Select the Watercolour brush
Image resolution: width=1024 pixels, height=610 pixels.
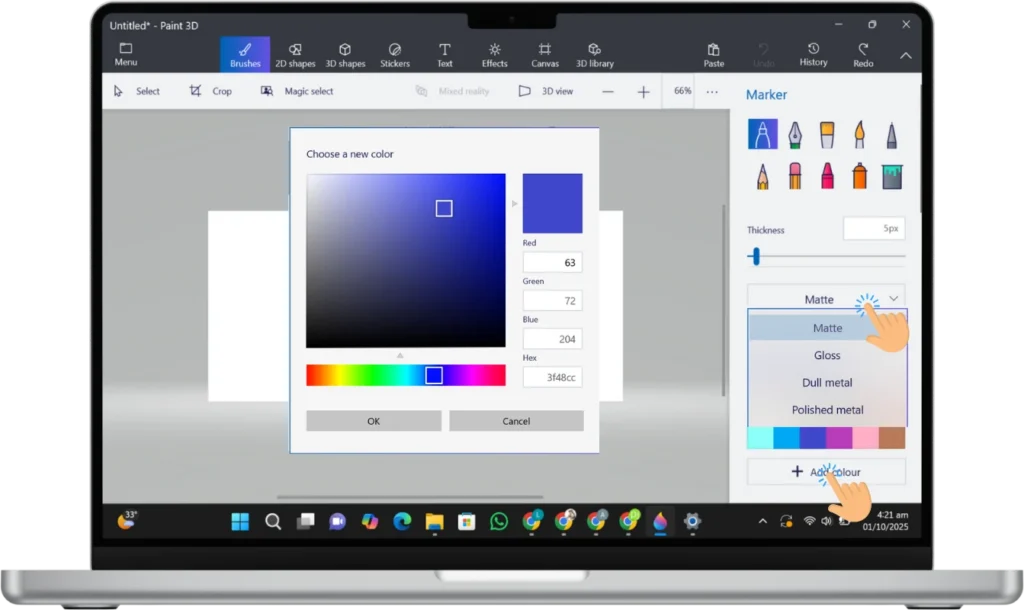click(x=860, y=134)
